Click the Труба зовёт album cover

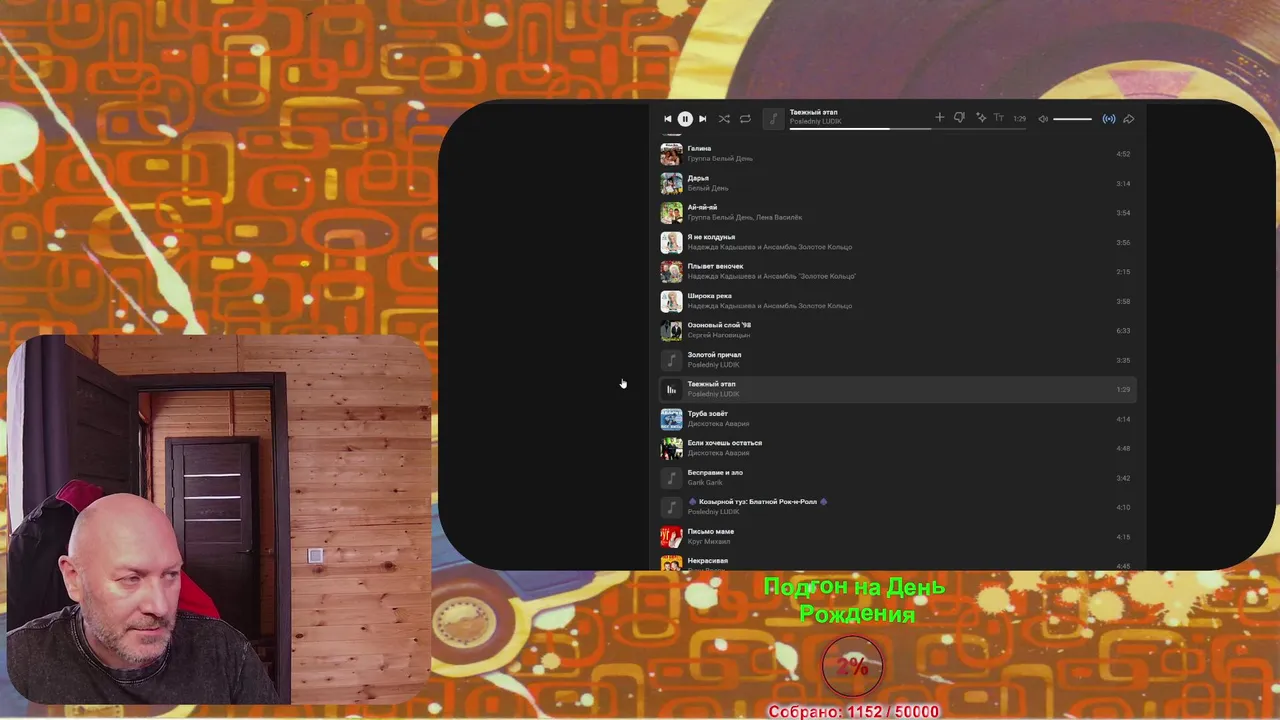point(671,419)
